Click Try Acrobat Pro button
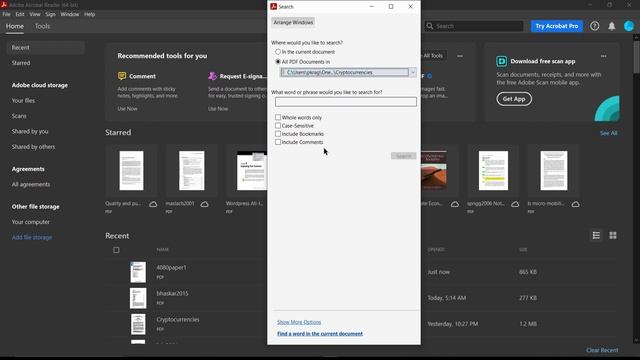 [557, 26]
